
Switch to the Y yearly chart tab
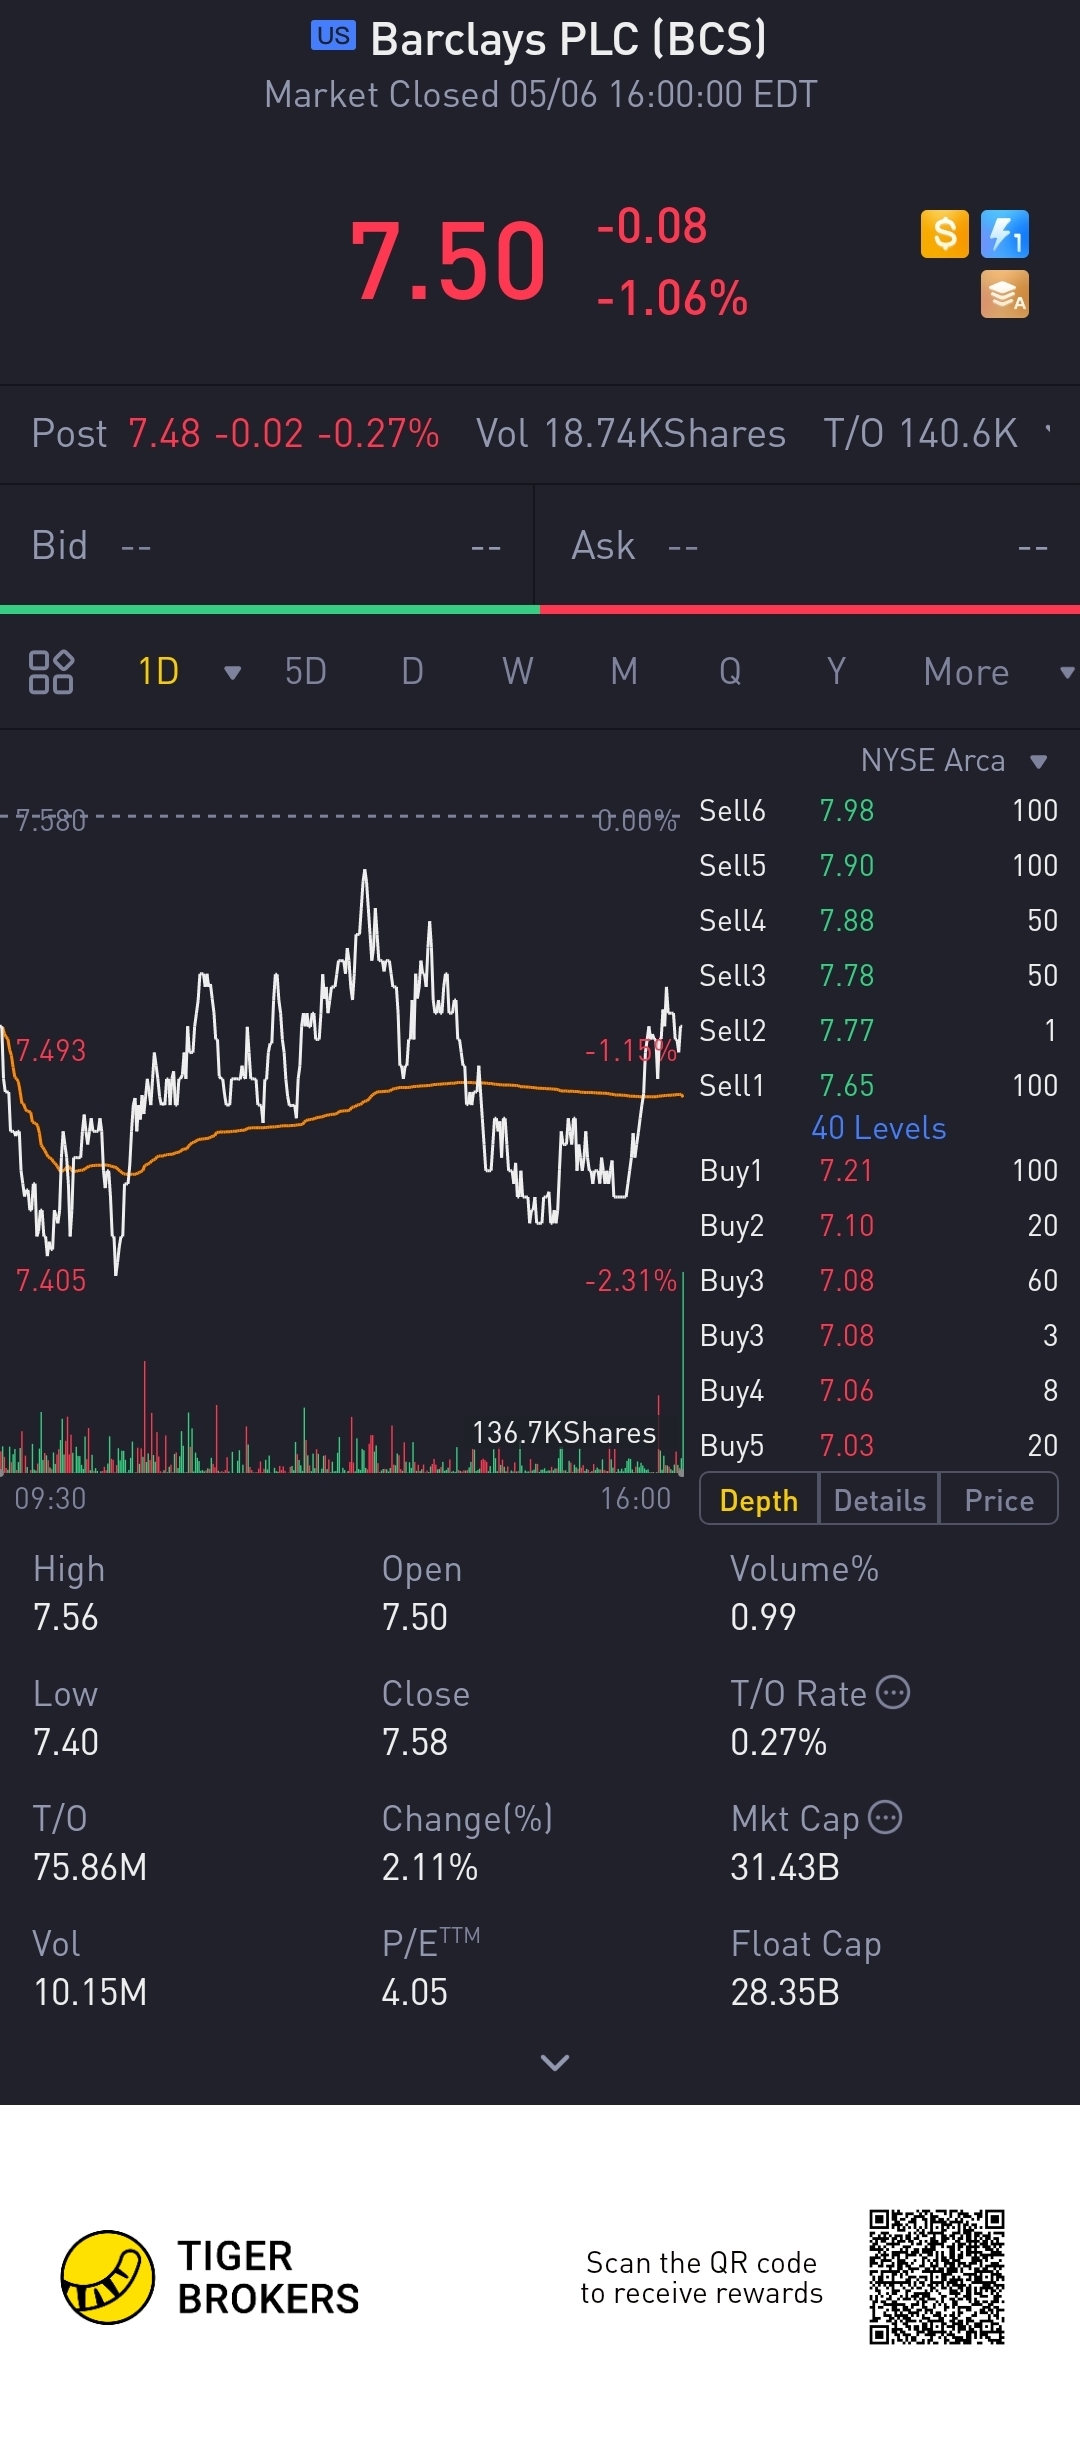click(x=836, y=672)
